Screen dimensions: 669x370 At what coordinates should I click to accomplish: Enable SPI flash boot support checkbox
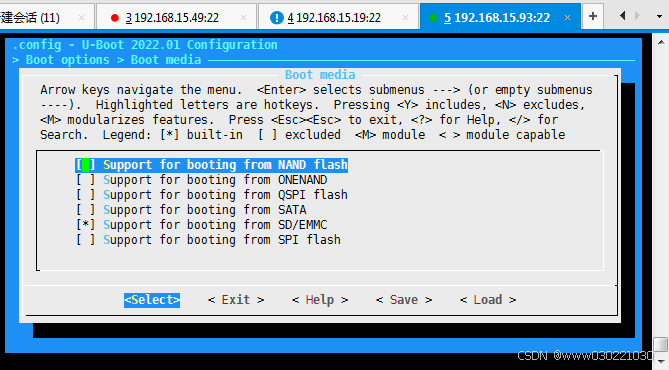(x=85, y=239)
